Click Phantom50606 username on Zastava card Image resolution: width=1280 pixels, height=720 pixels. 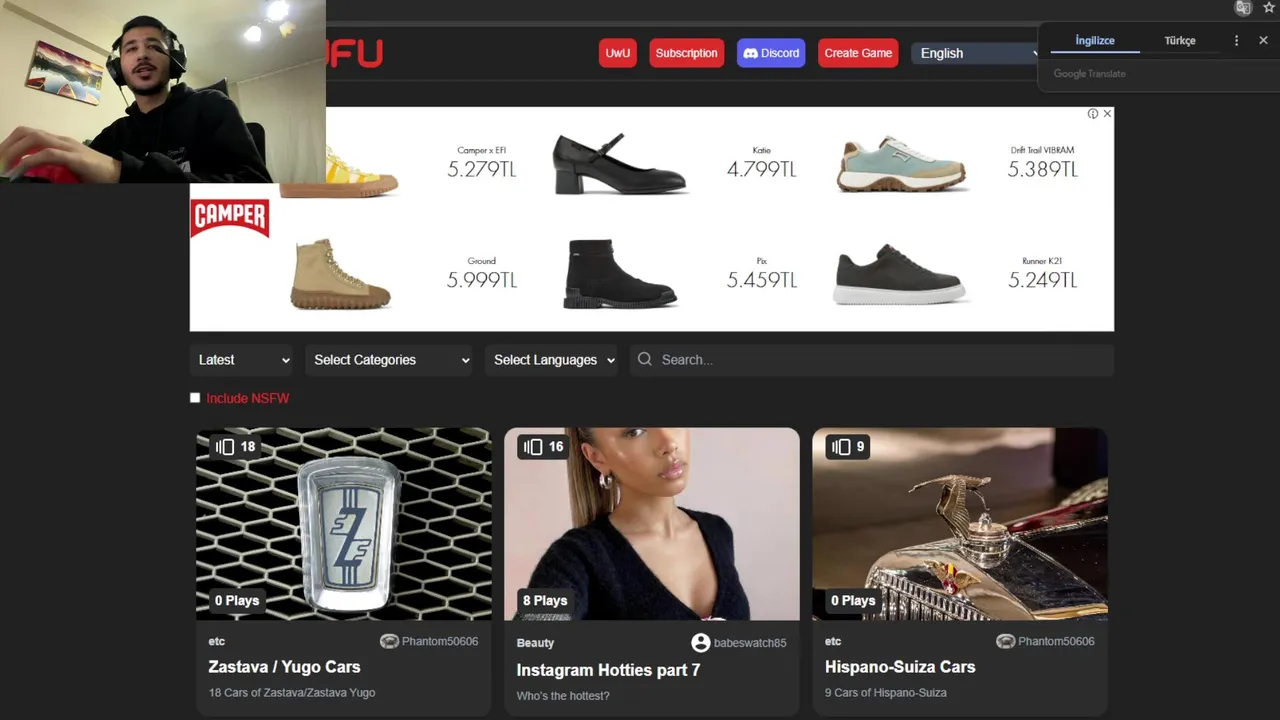tap(440, 642)
